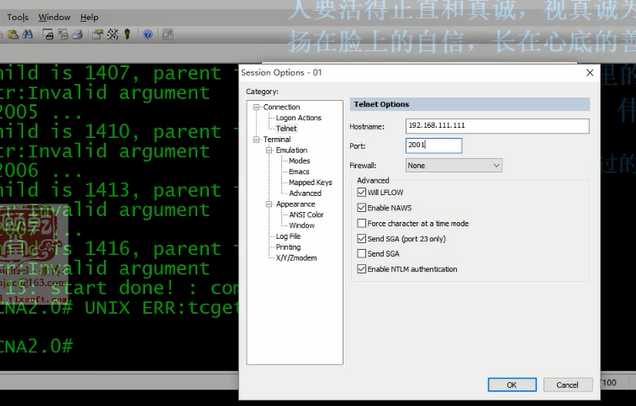
Task: Collapse the Connection tree node
Action: [256, 107]
